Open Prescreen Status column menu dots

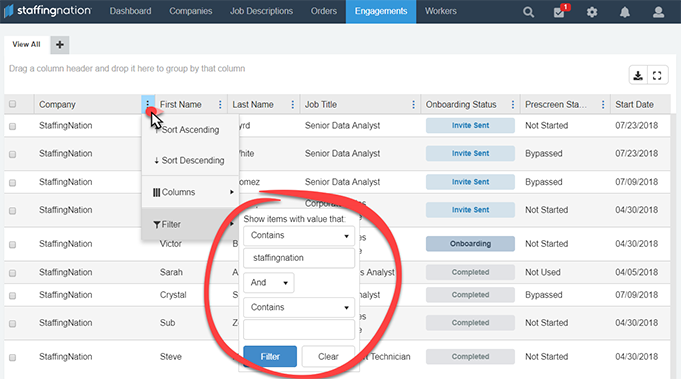click(603, 104)
